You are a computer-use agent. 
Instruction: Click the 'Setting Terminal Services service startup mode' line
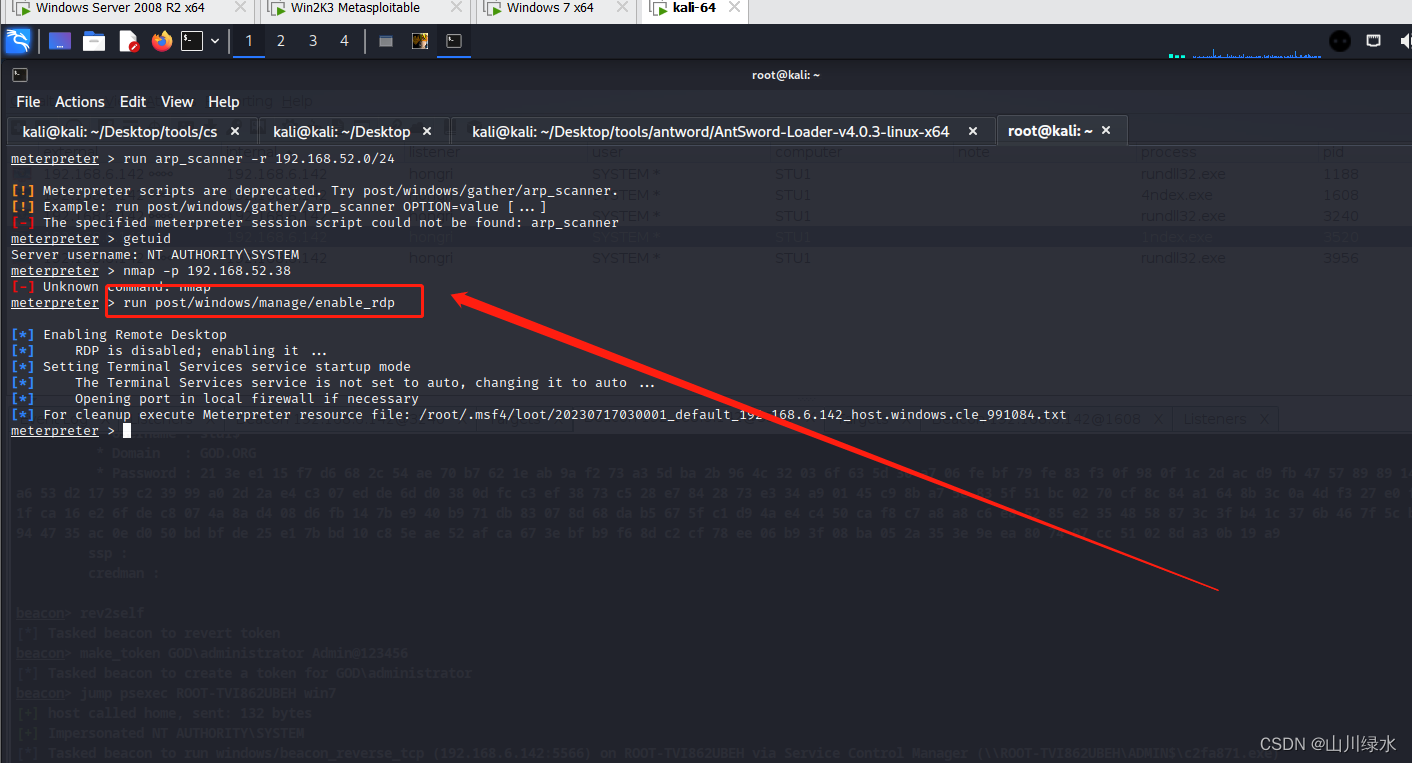click(211, 366)
